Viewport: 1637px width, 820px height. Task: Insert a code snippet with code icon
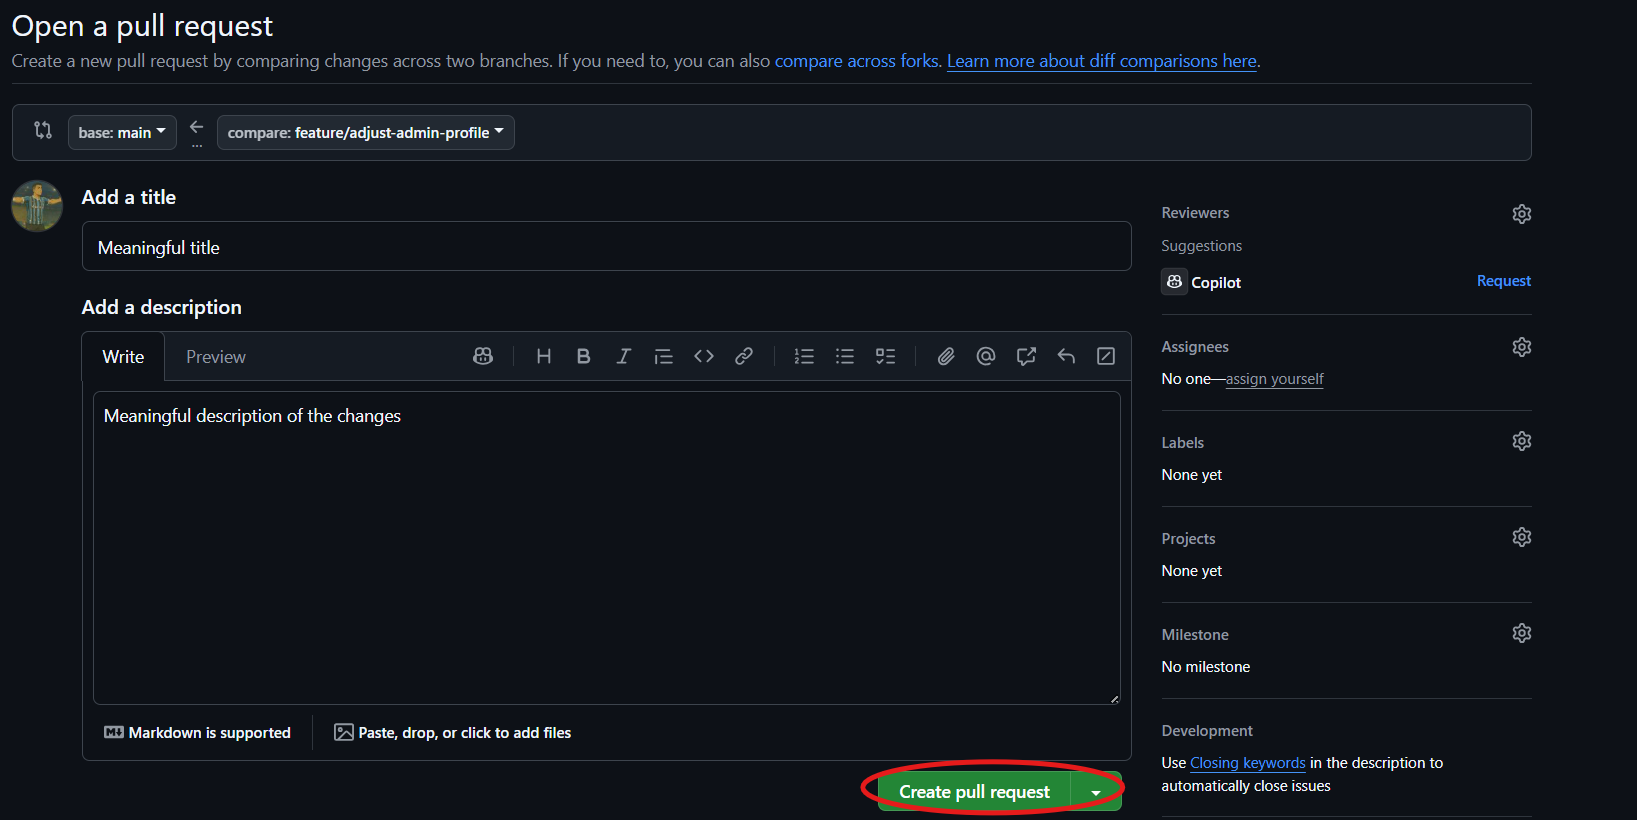(704, 356)
